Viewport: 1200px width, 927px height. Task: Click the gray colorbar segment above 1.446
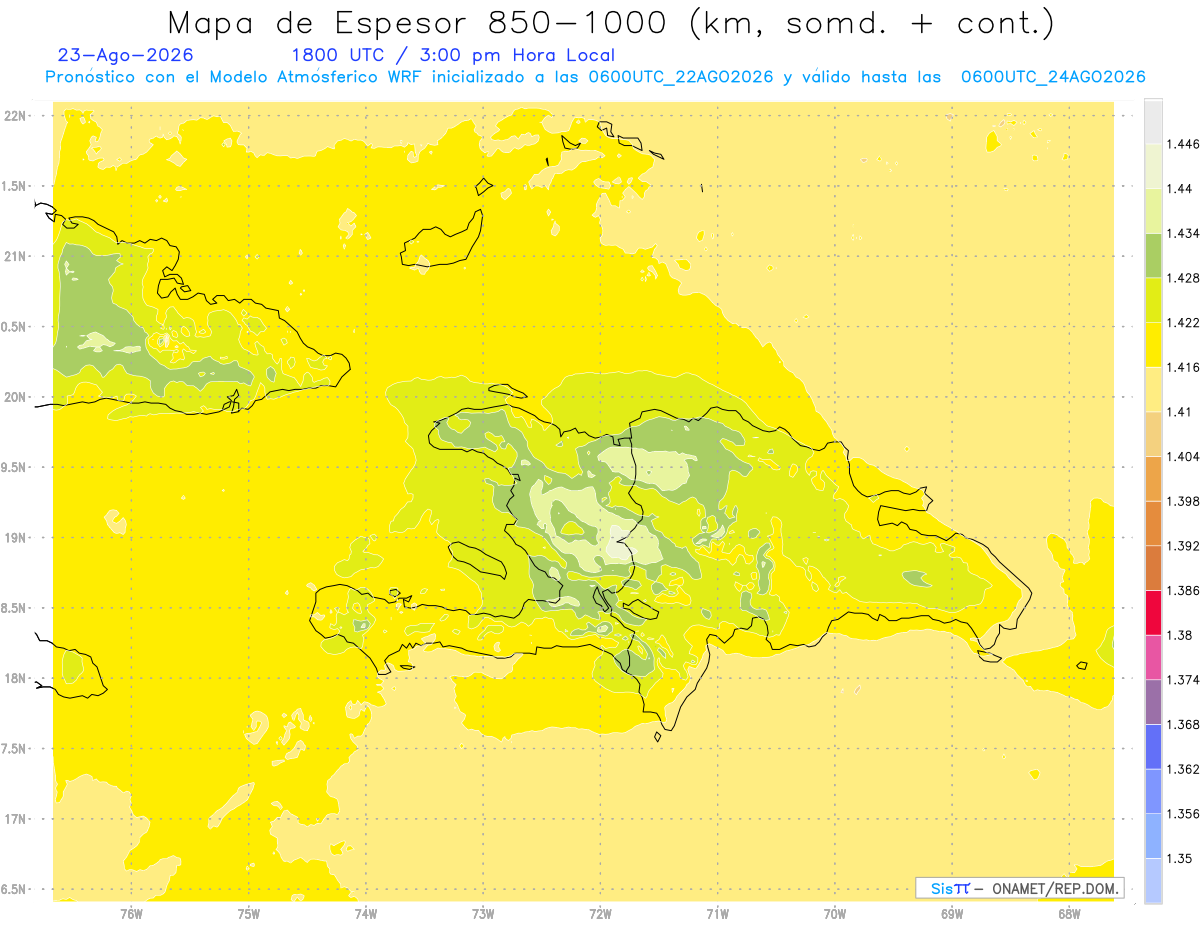click(1153, 122)
